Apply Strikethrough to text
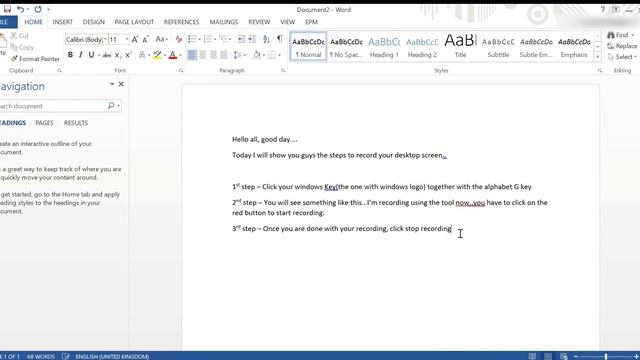This screenshot has width=640, height=360. pos(107,55)
